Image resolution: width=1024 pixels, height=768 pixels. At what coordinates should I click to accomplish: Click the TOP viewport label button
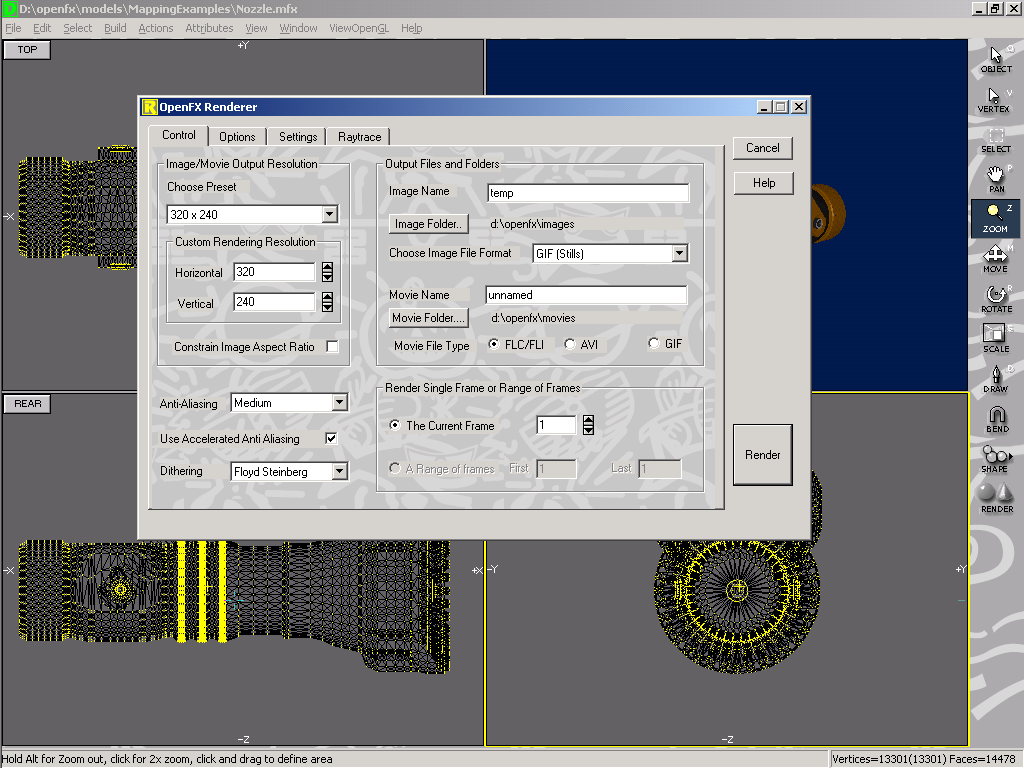pos(27,50)
